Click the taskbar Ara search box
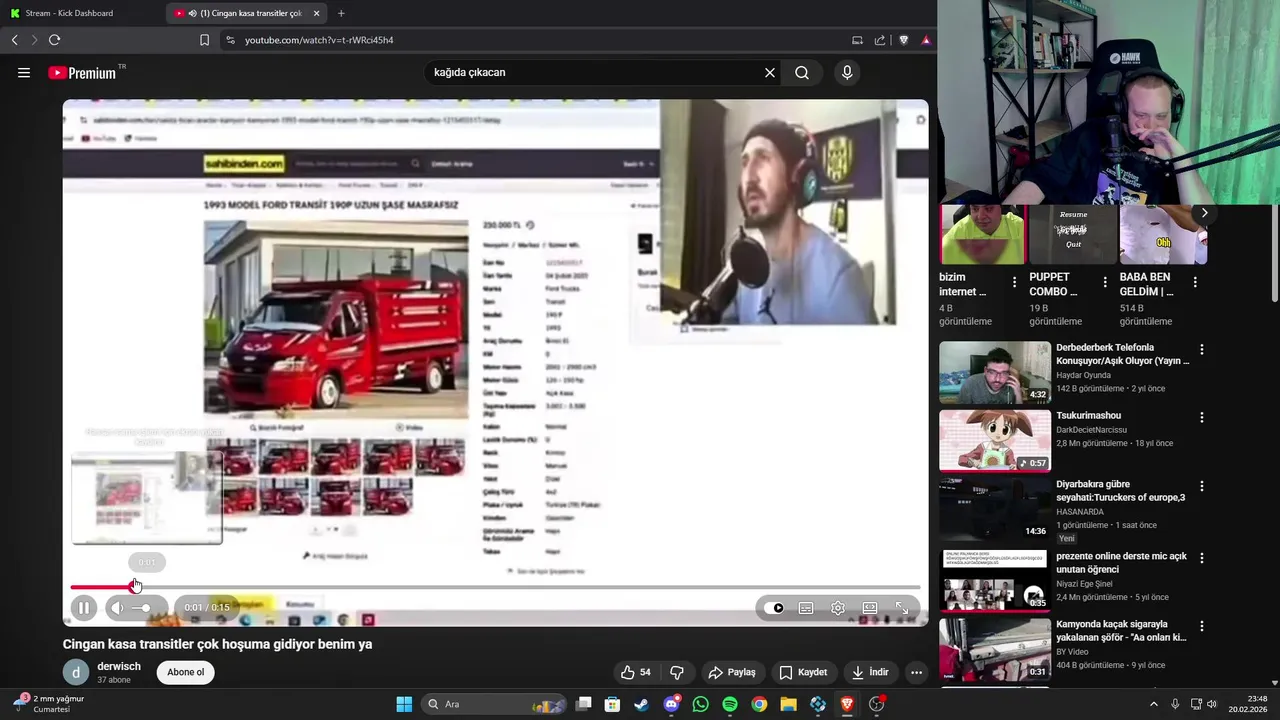Viewport: 1280px width, 720px height. click(495, 704)
